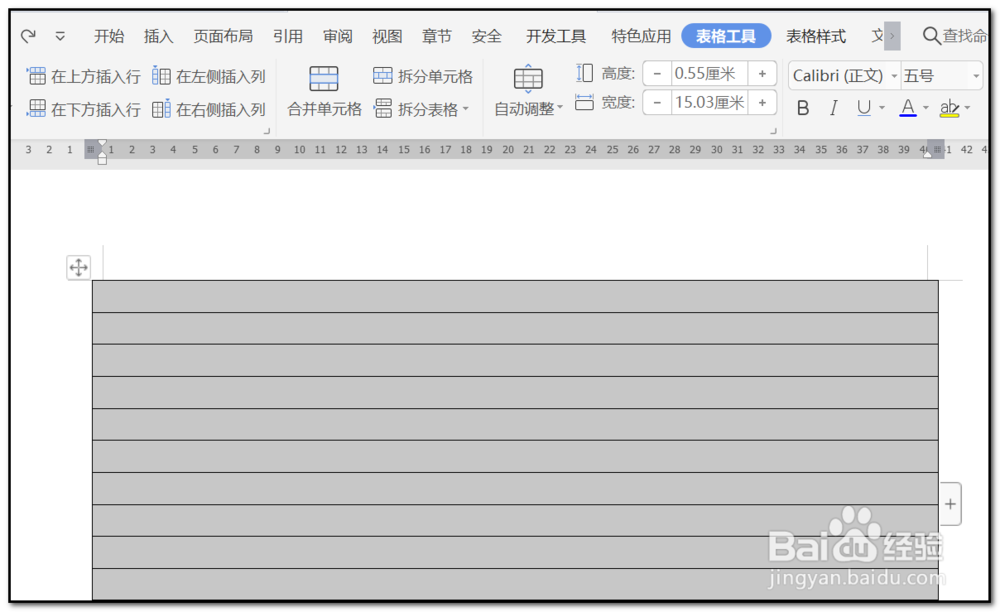Open the 自动调整 dropdown
Screen dimensions: 1000x612
(x=527, y=90)
